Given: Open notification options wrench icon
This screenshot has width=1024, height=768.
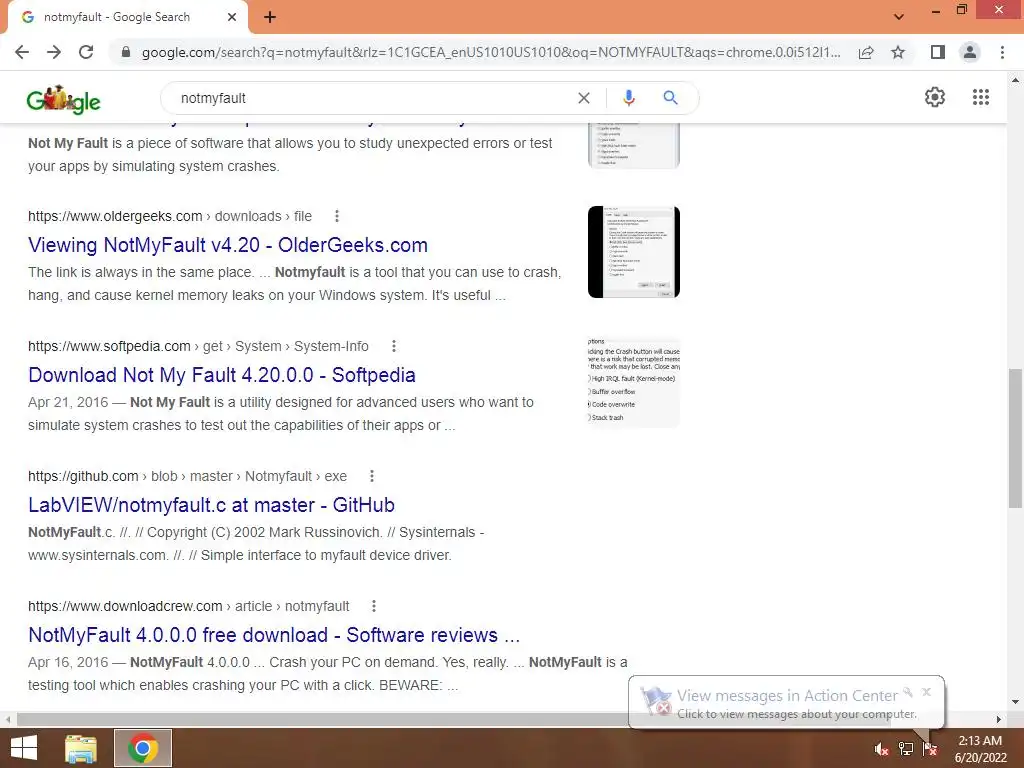Looking at the screenshot, I should coord(908,692).
